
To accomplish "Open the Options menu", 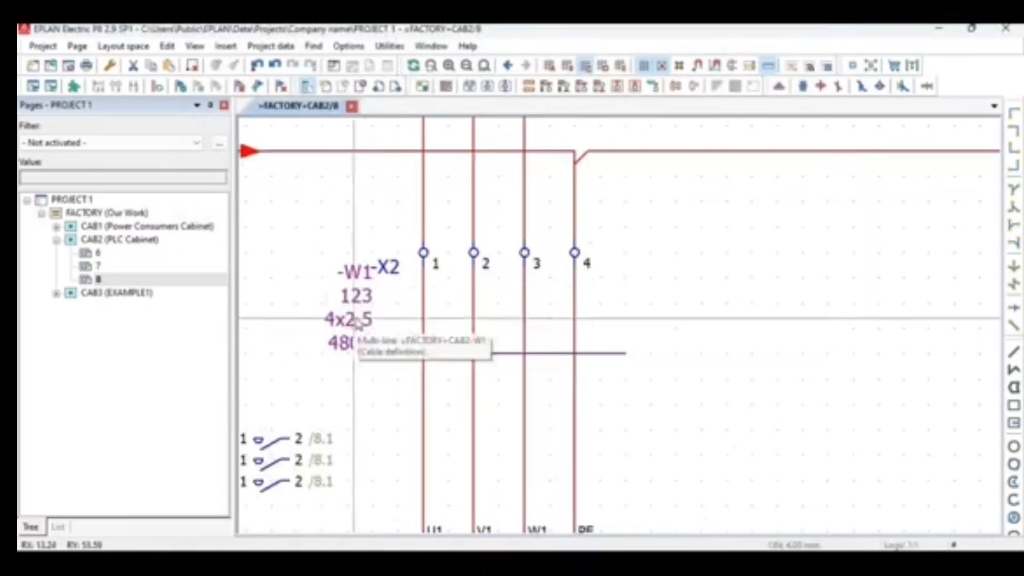I will tap(348, 46).
